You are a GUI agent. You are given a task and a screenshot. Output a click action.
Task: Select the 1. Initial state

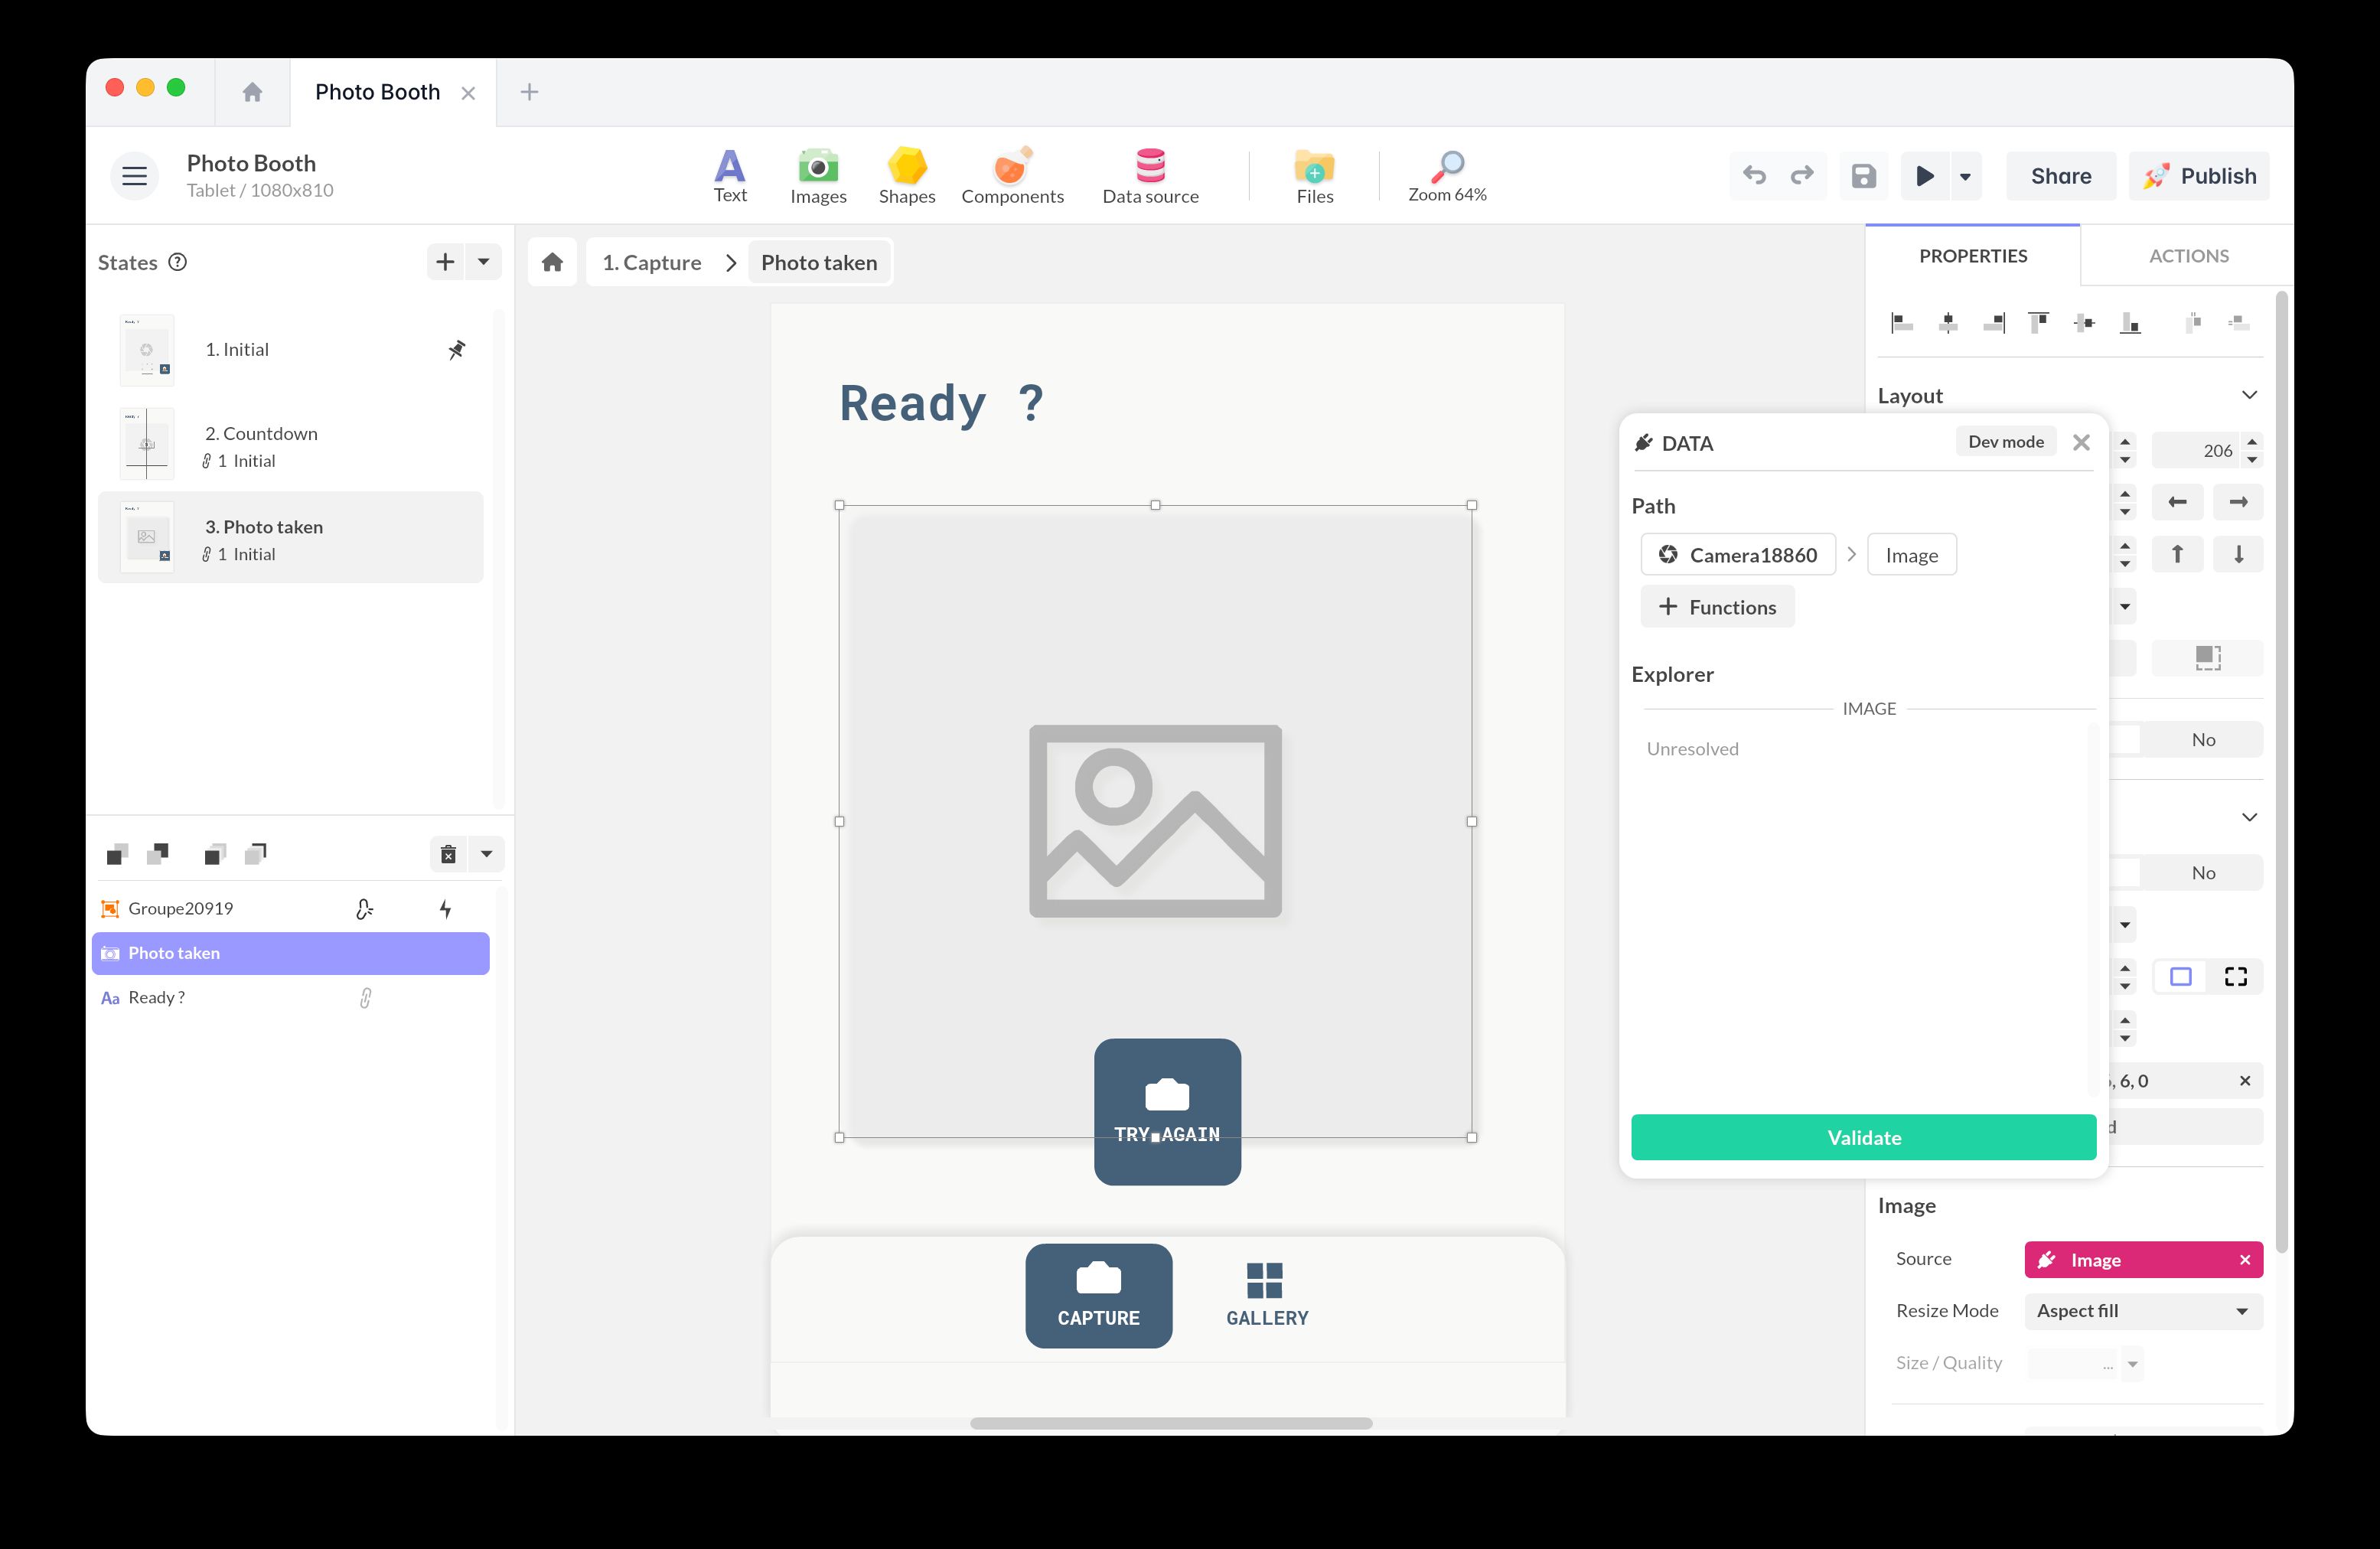click(290, 350)
